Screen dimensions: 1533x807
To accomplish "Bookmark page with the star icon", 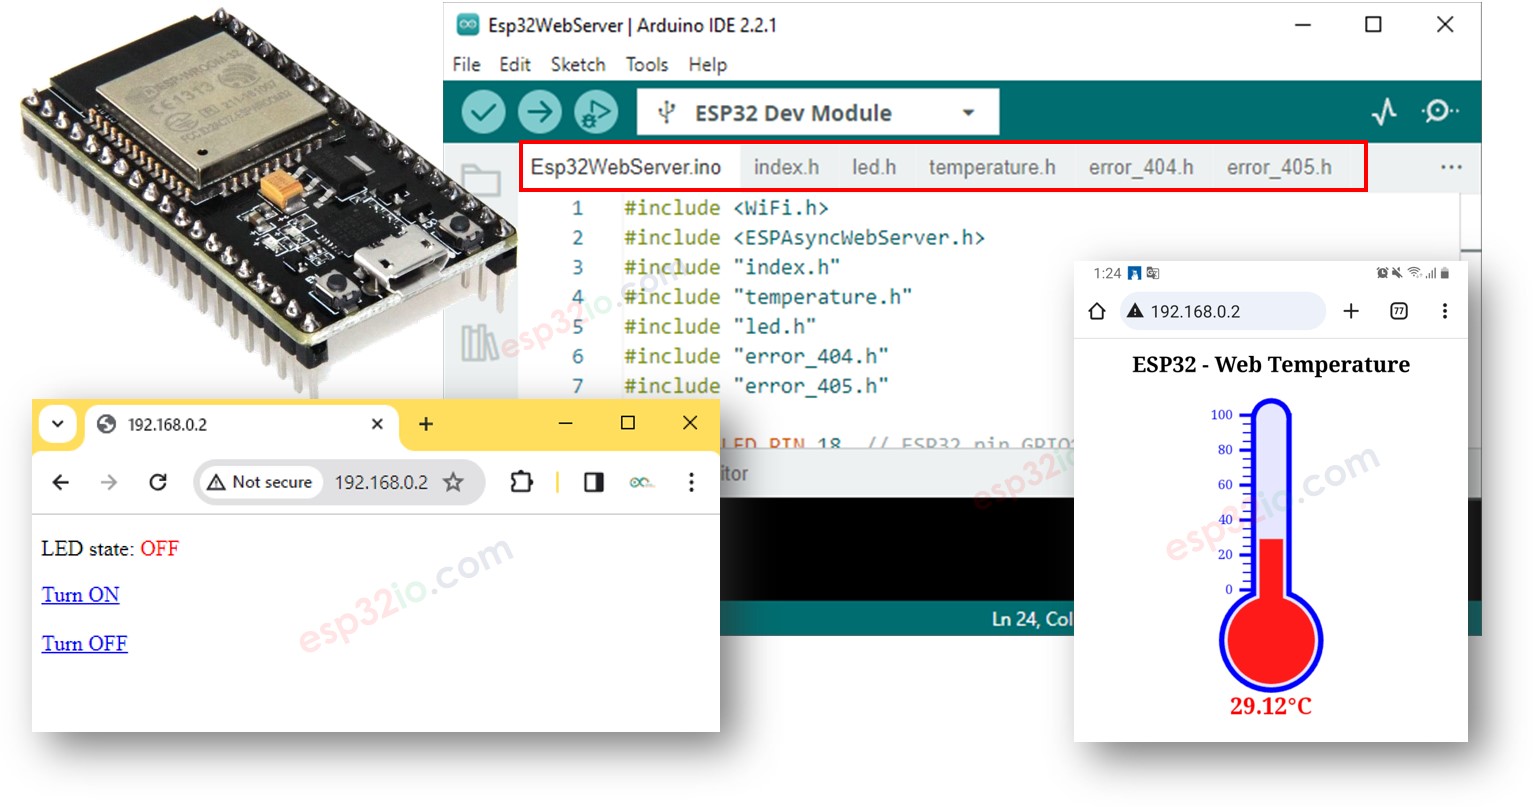I will pos(453,482).
